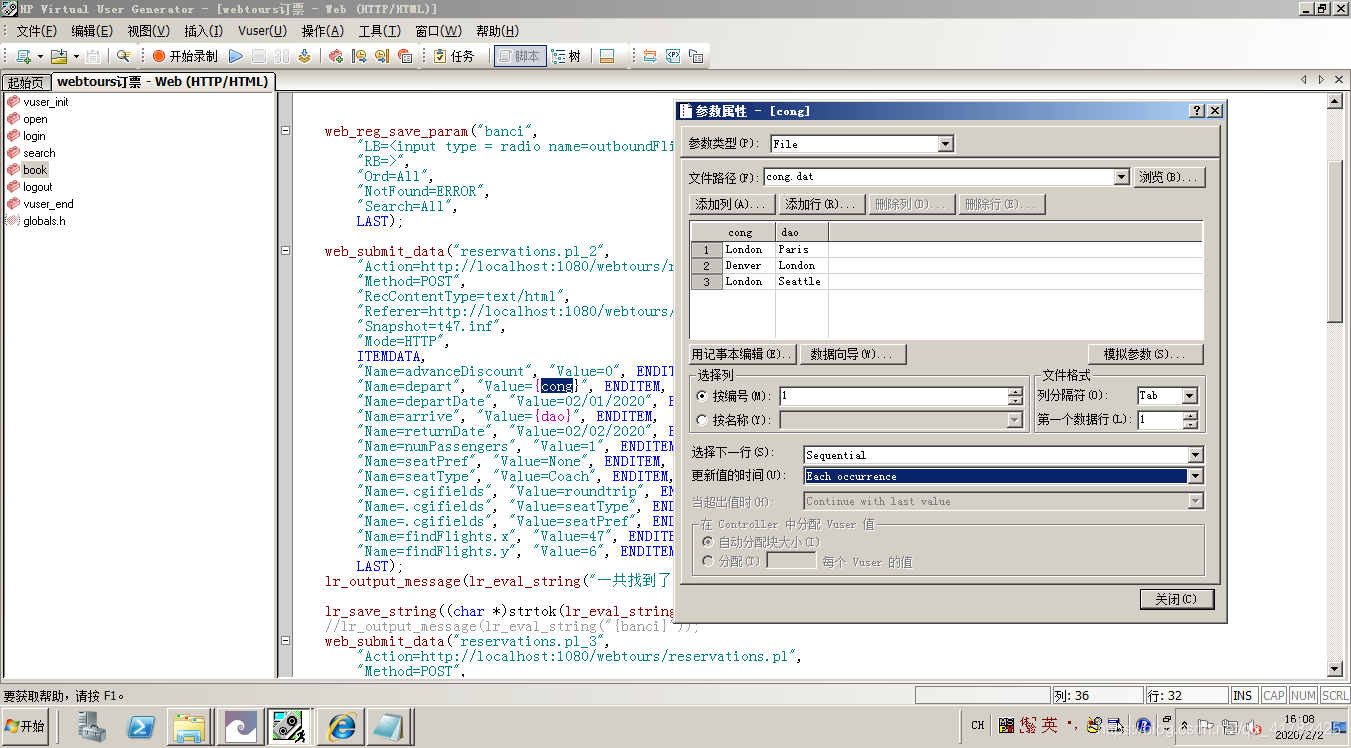Click the dialog help question-mark button
Screen dimensions: 1351x748
coord(1198,111)
